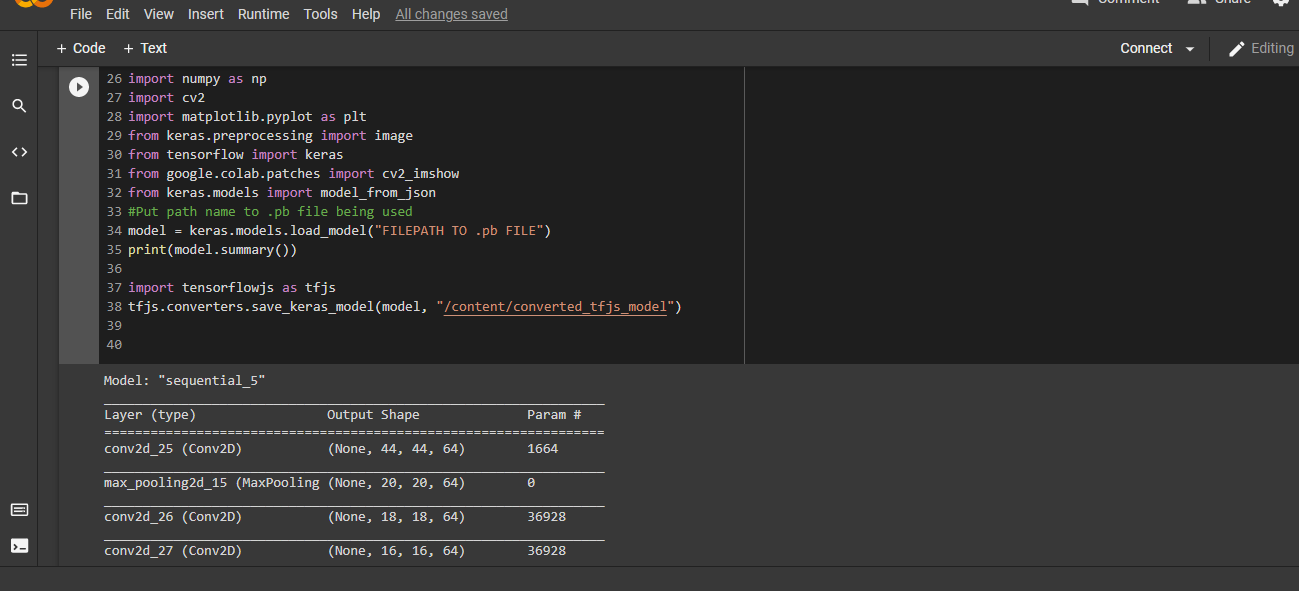Image resolution: width=1299 pixels, height=591 pixels.
Task: Open the Insert menu
Action: click(x=206, y=14)
